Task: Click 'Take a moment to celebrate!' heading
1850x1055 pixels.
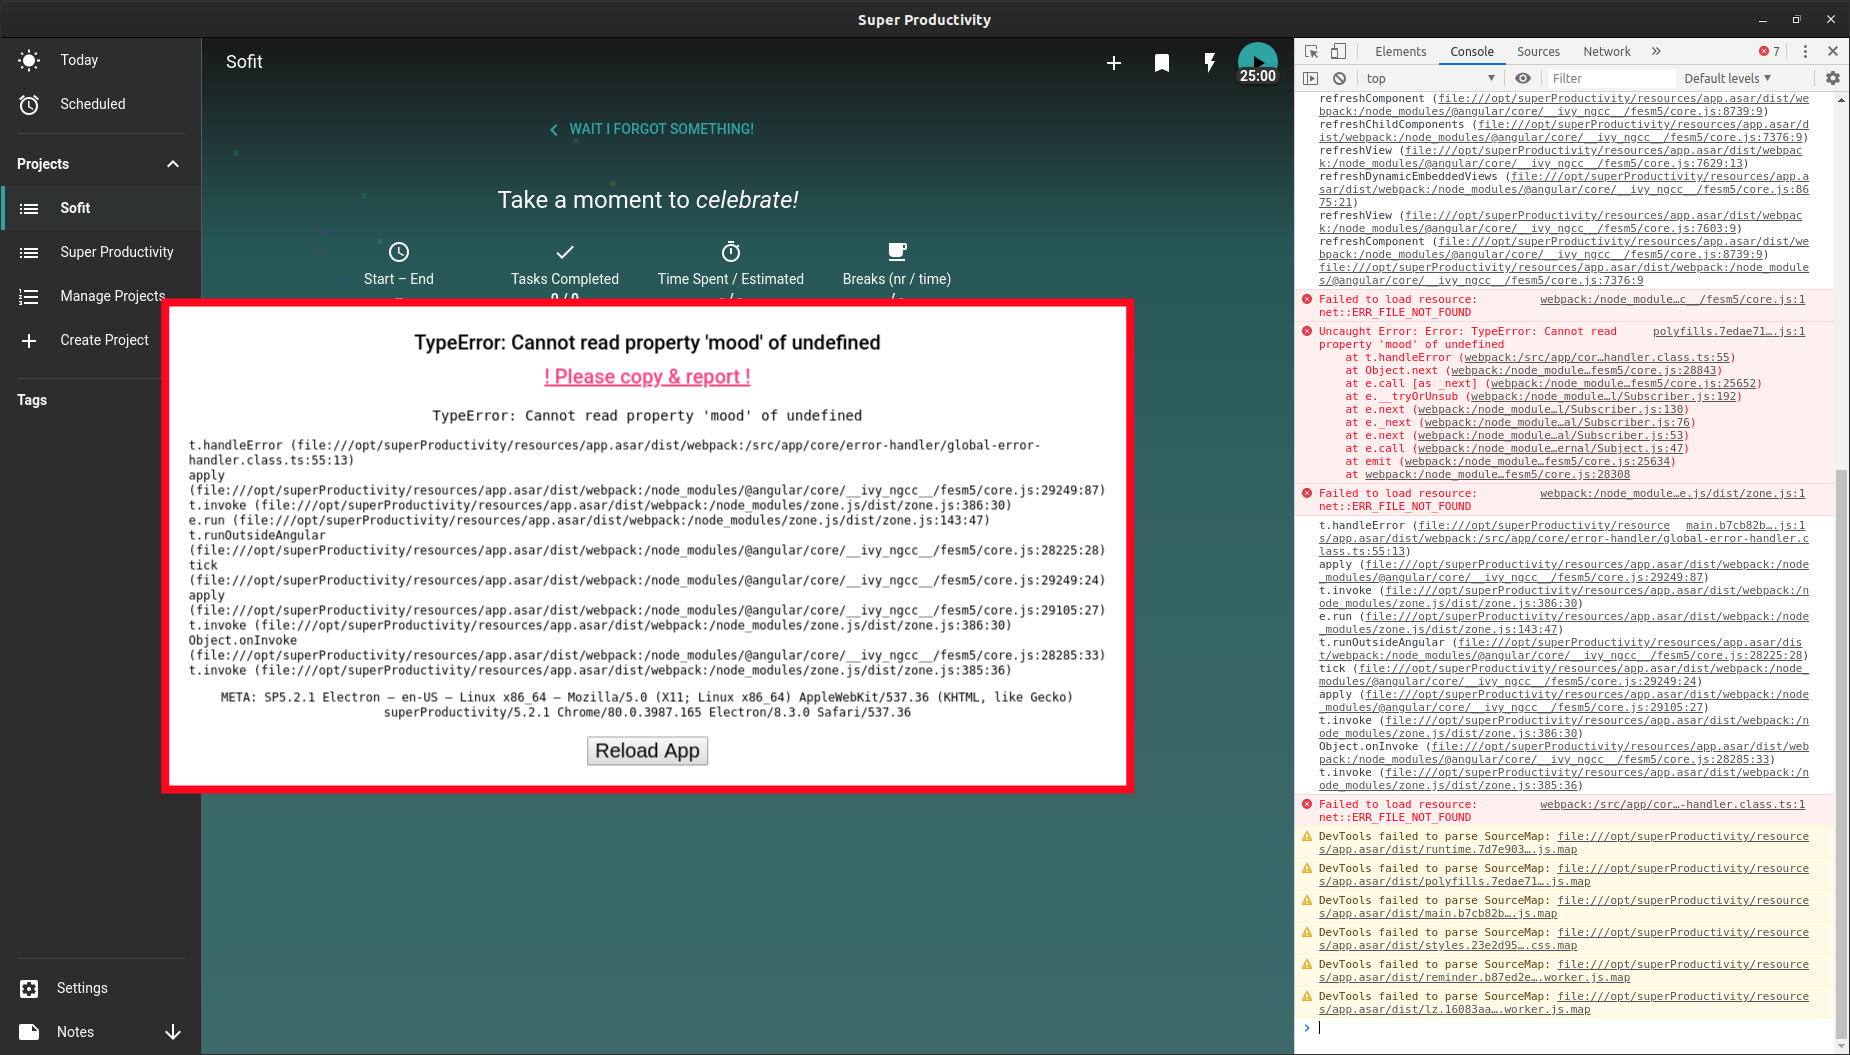Action: [x=648, y=200]
